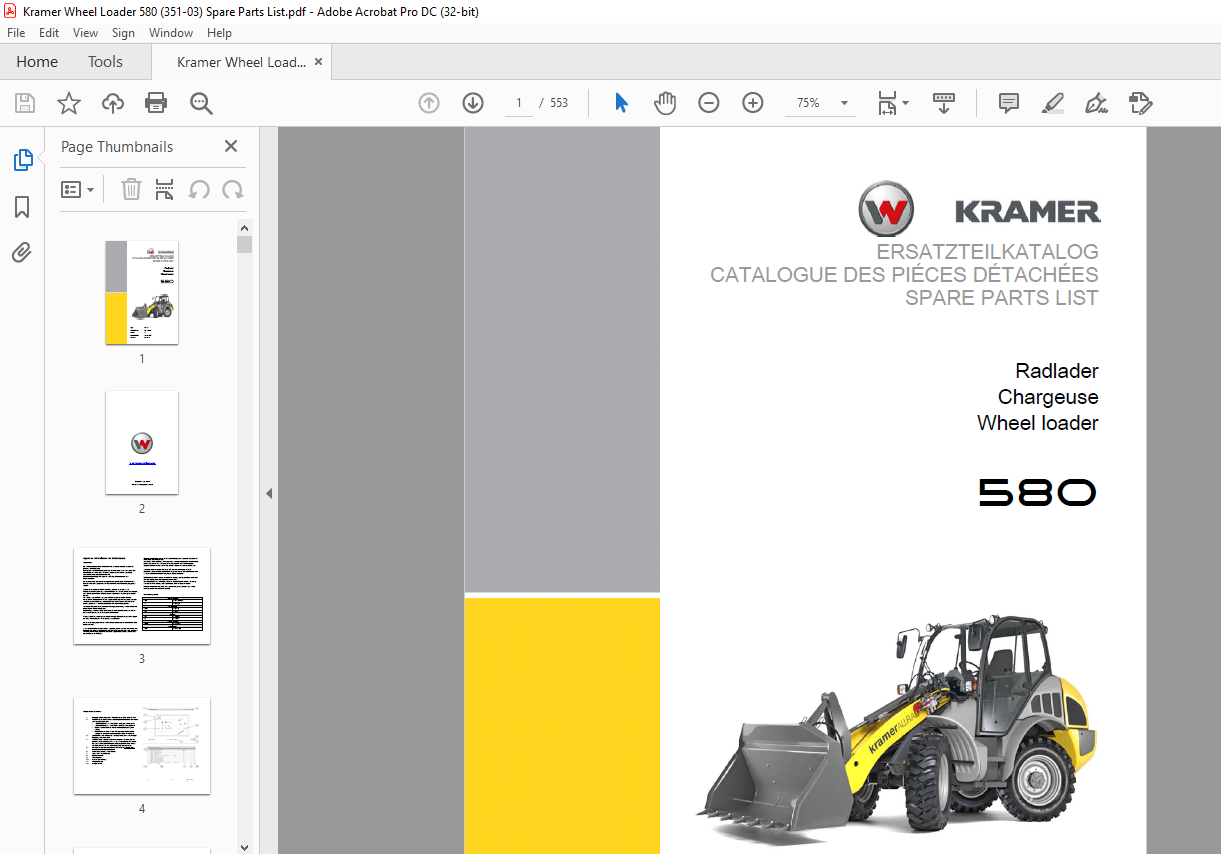Open thumbnails options dropdown menu
Image resolution: width=1221 pixels, height=854 pixels.
(78, 189)
